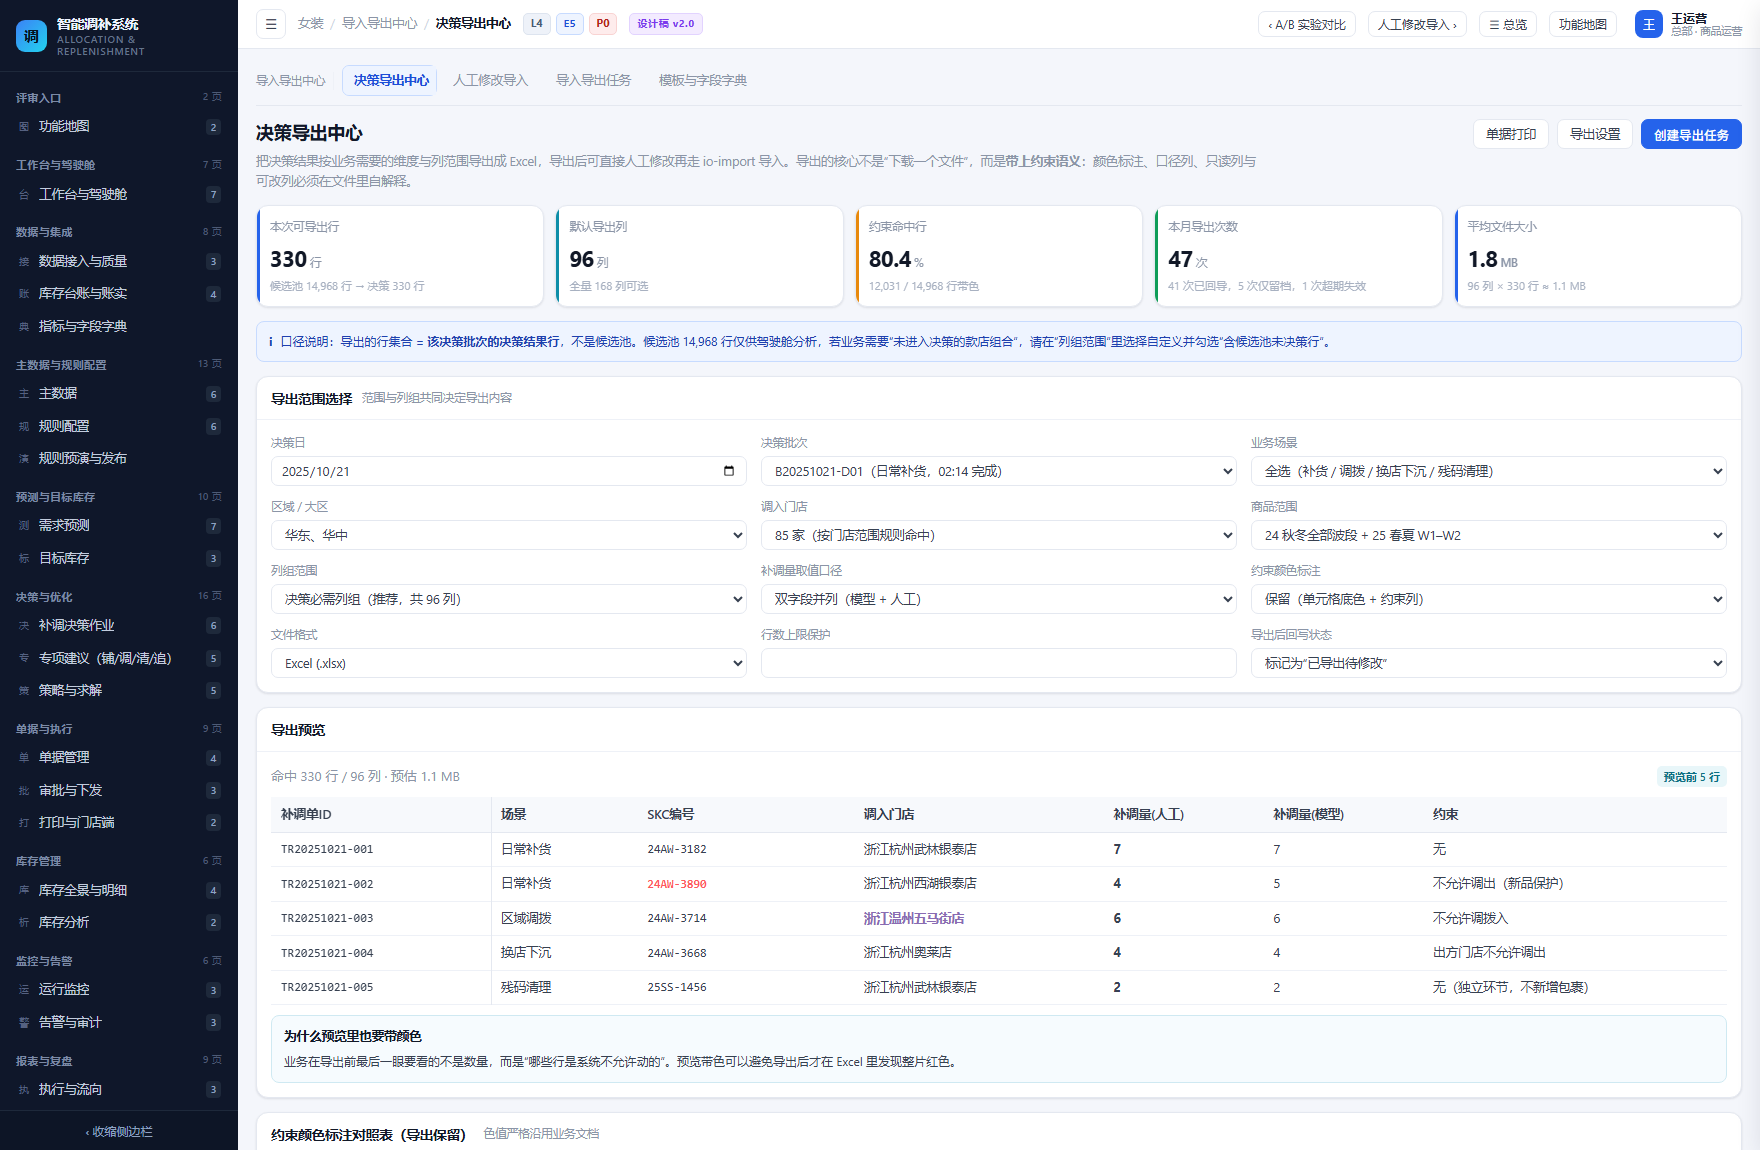Click the 规则配置 sidebar item icon
Image resolution: width=1760 pixels, height=1150 pixels.
click(x=24, y=427)
